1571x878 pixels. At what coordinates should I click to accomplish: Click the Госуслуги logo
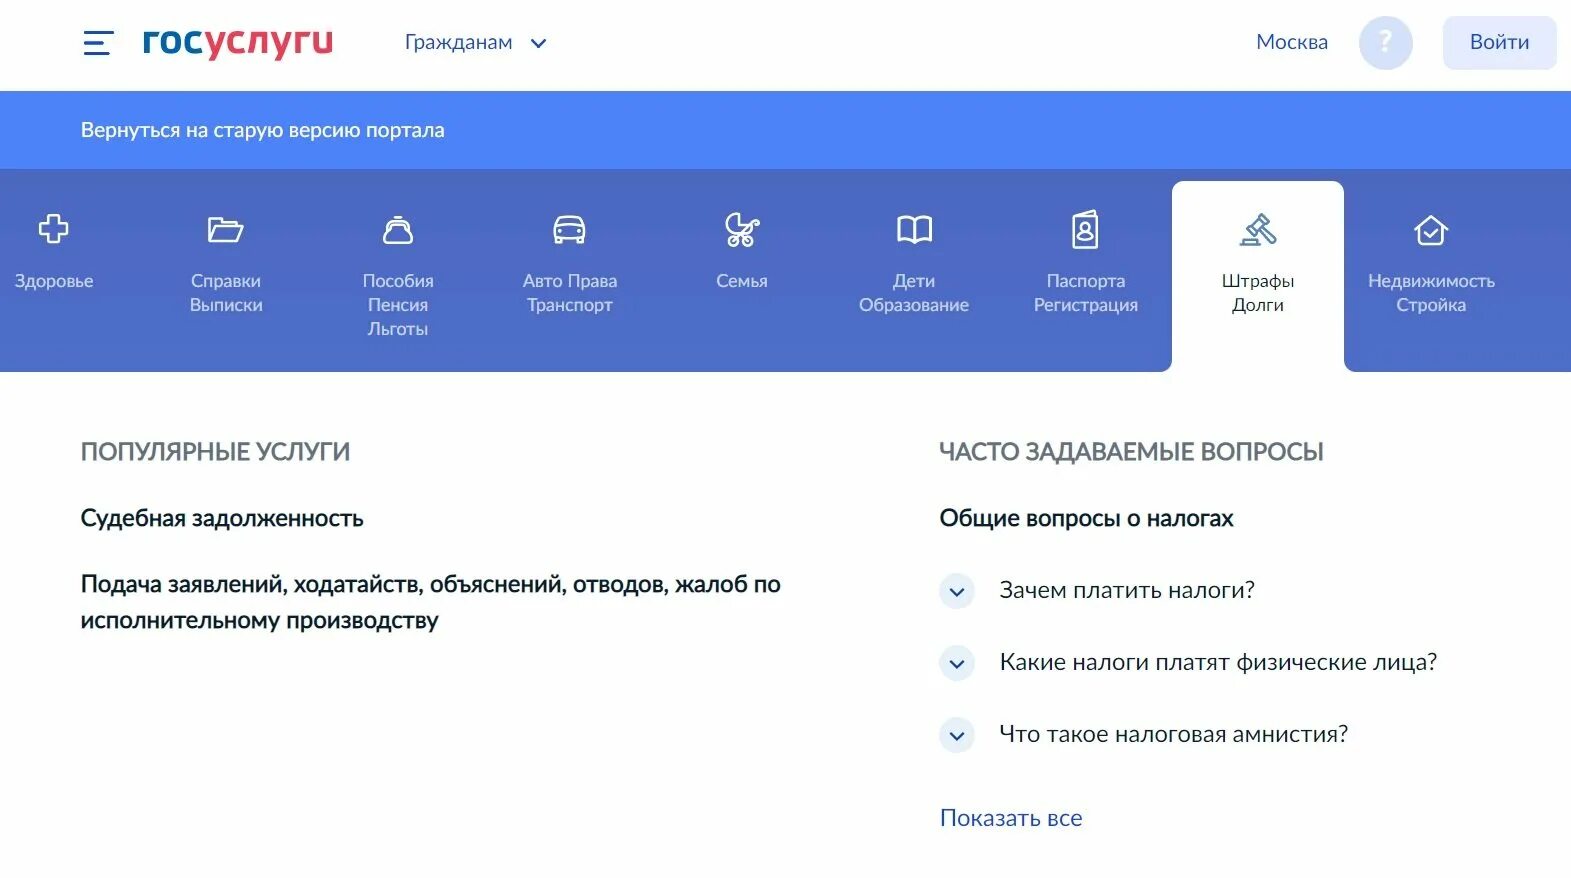click(238, 42)
